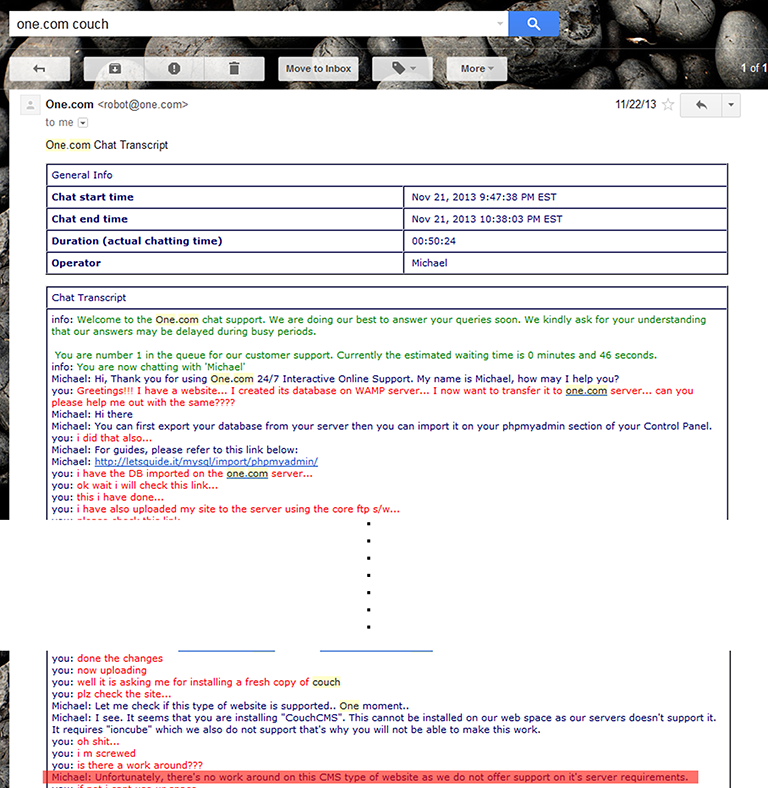Open the More actions menu
Screen dimensions: 768x788
(476, 69)
